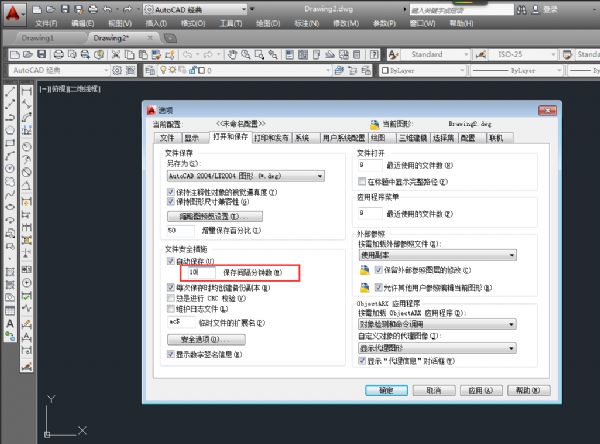Open the 工具(T) menu

point(231,23)
